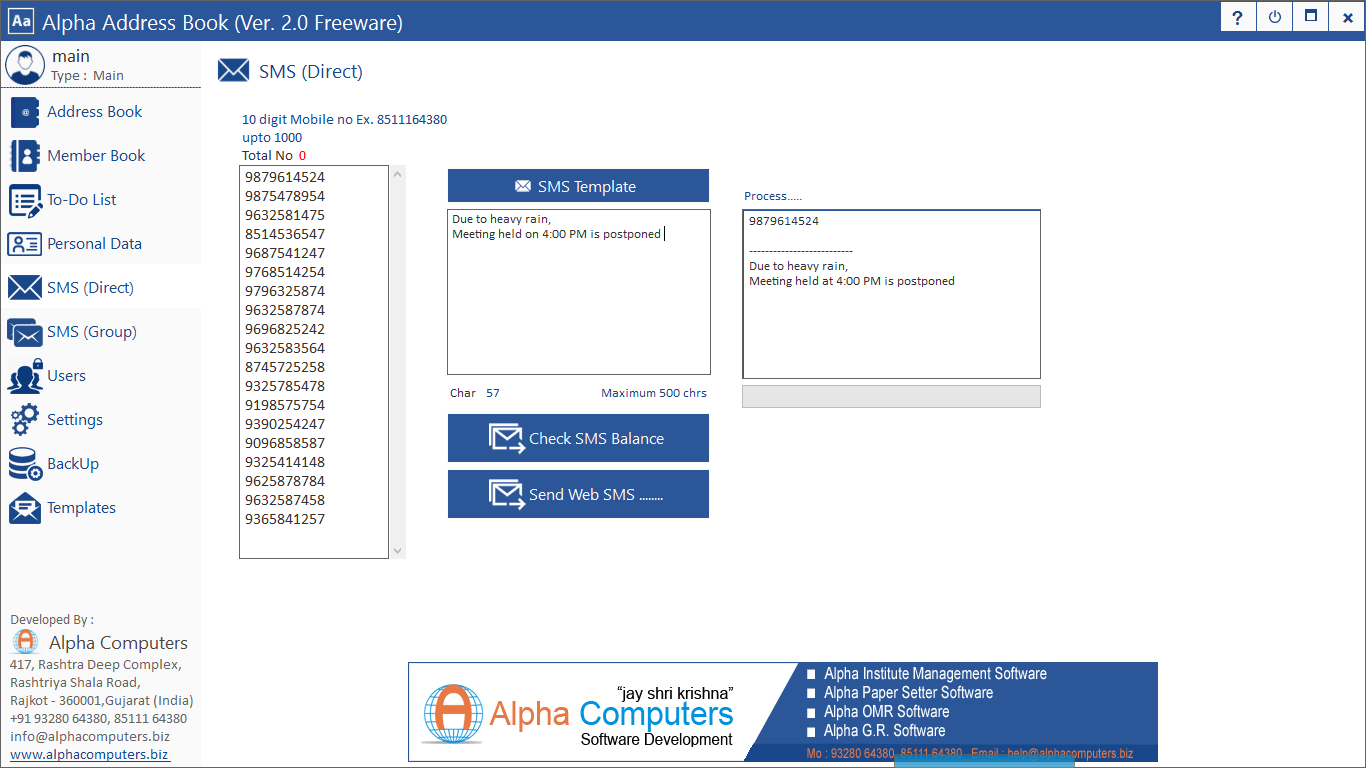Viewport: 1366px width, 768px height.
Task: Click number 9632581475 in the mobile list
Action: click(285, 215)
